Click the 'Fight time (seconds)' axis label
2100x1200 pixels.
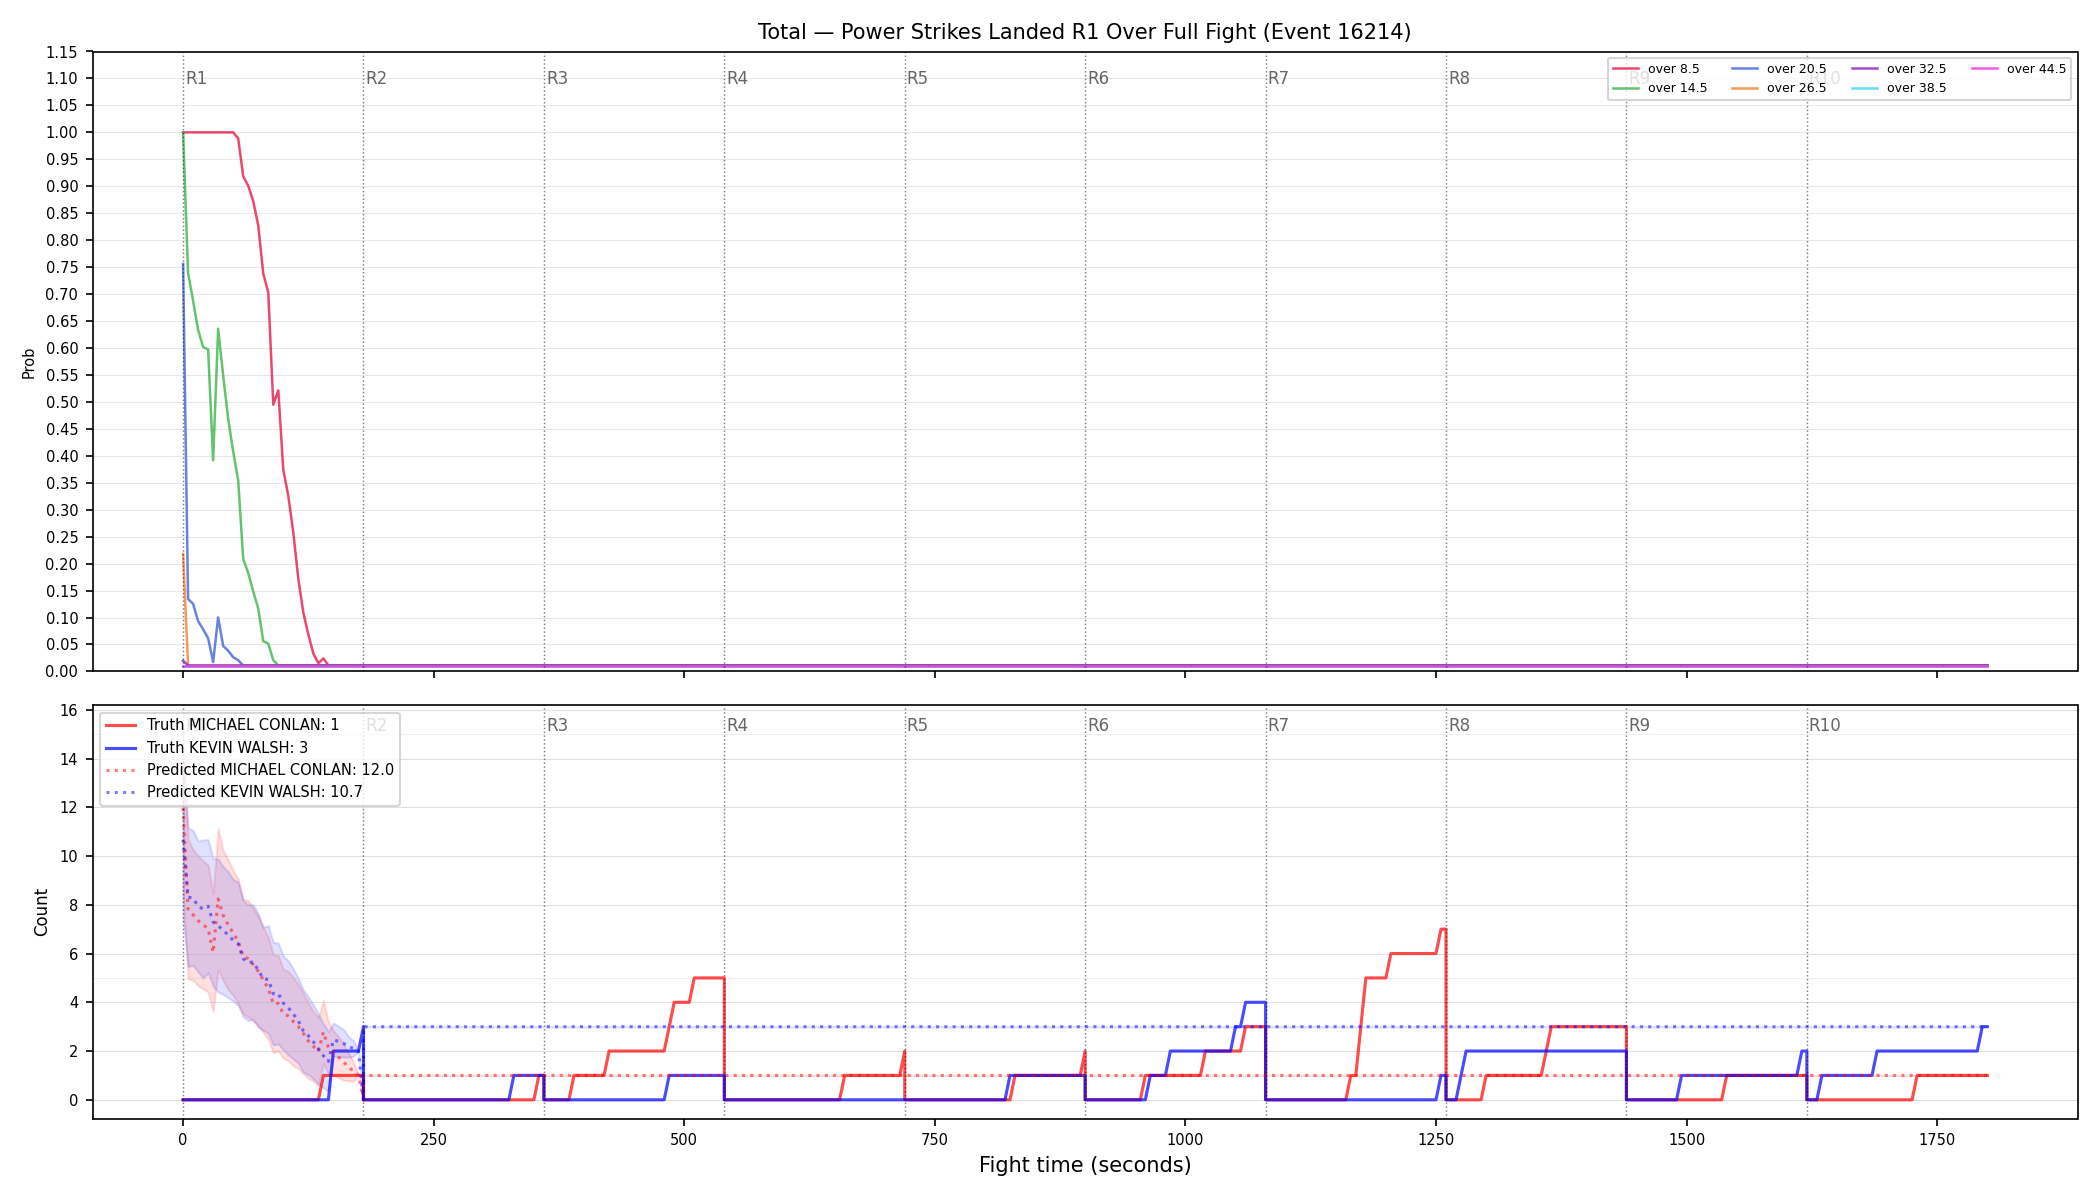pyautogui.click(x=1085, y=1165)
